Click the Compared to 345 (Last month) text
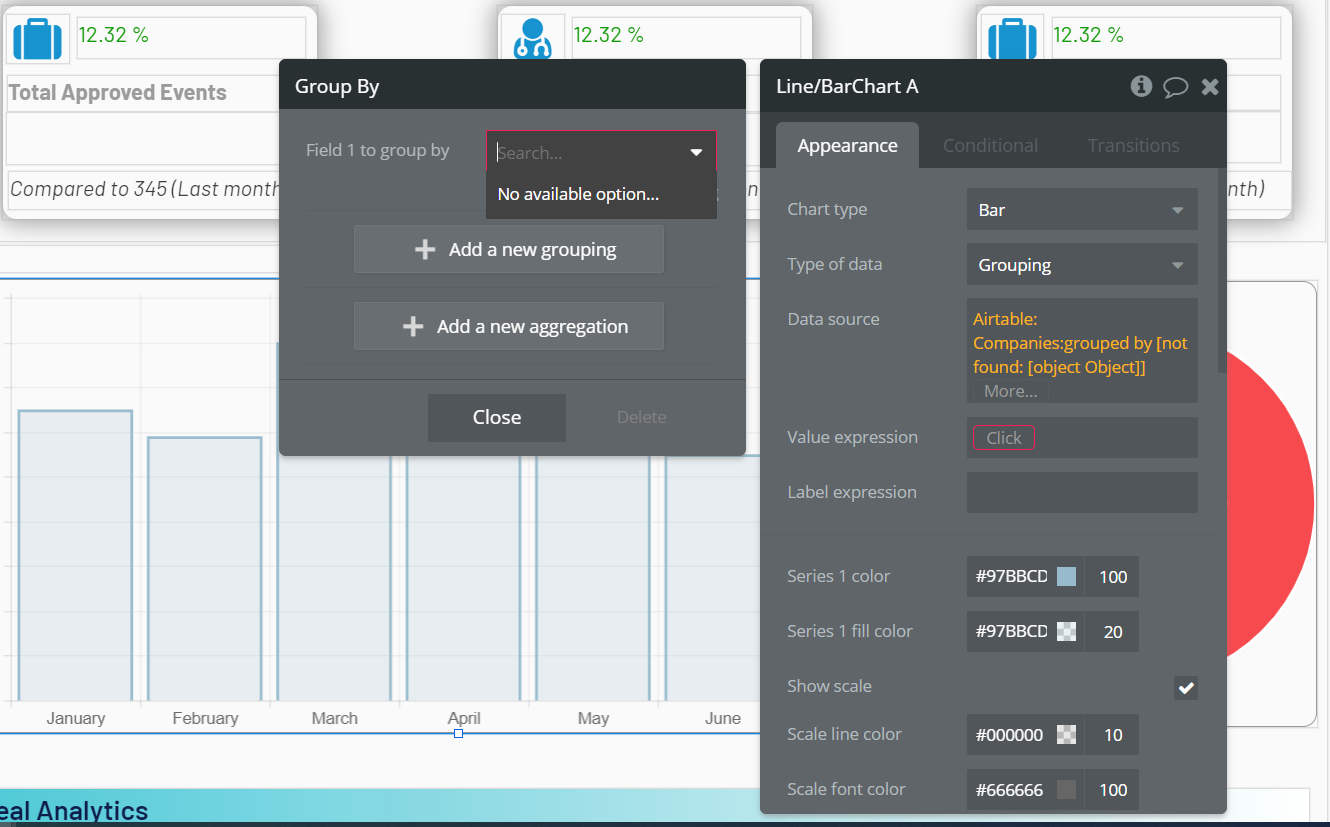The width and height of the screenshot is (1330, 827). pos(145,189)
